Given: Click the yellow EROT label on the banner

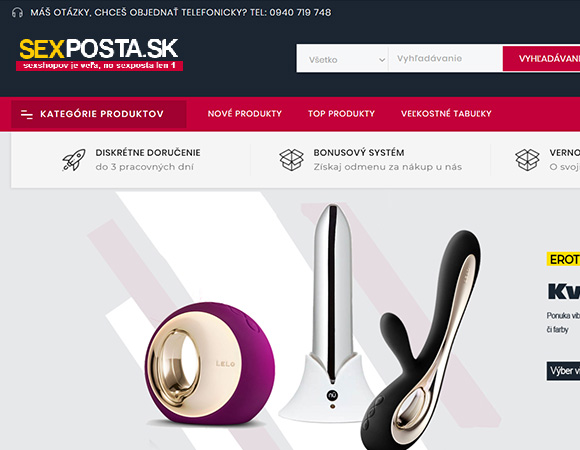Looking at the screenshot, I should tap(563, 259).
